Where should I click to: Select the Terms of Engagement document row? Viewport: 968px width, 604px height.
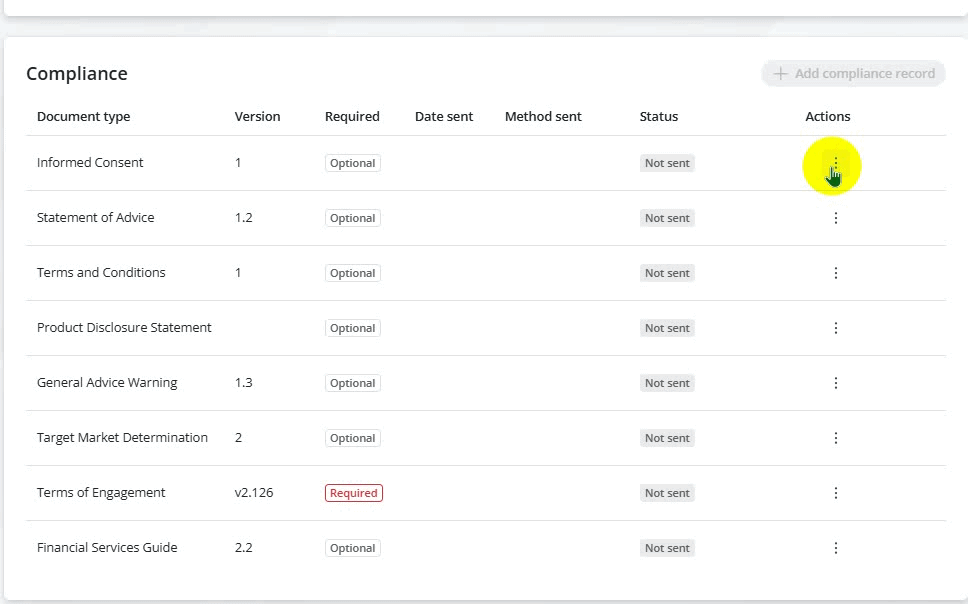pos(101,493)
